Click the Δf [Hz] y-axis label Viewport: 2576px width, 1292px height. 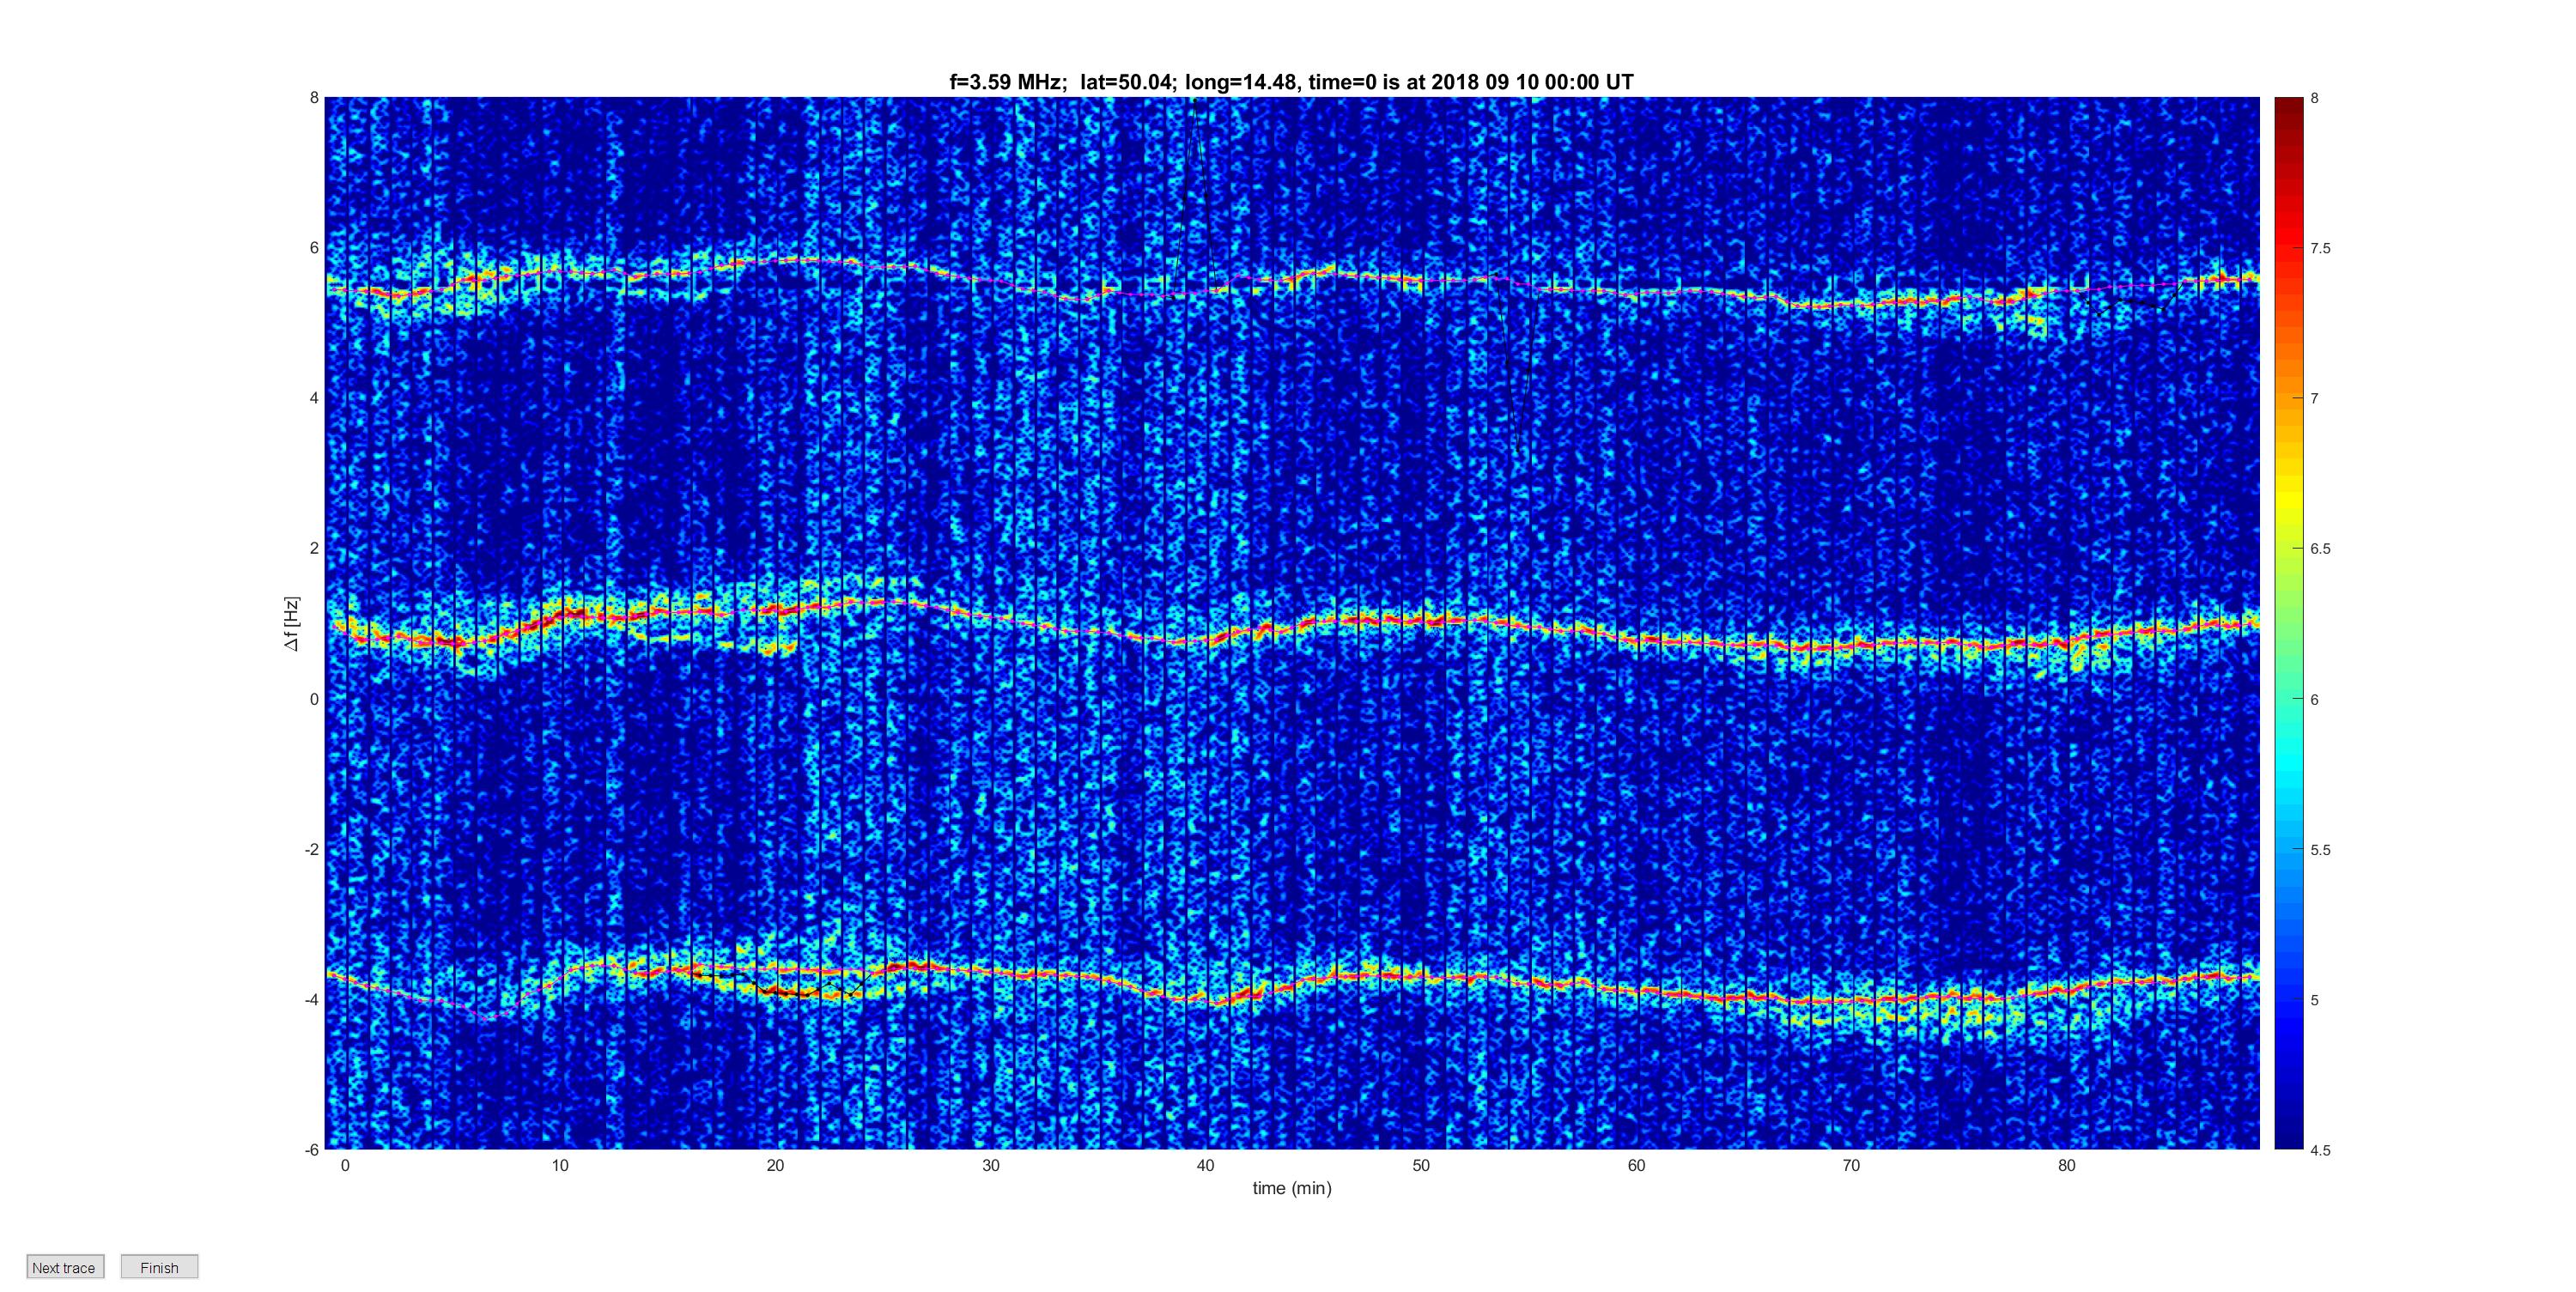pyautogui.click(x=291, y=623)
